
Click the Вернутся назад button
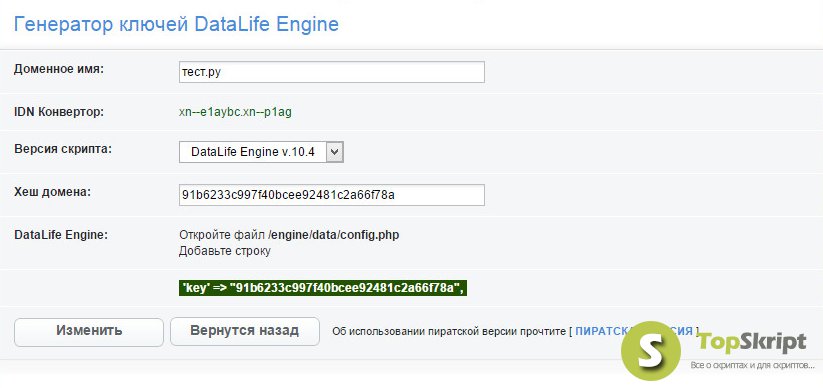point(245,332)
